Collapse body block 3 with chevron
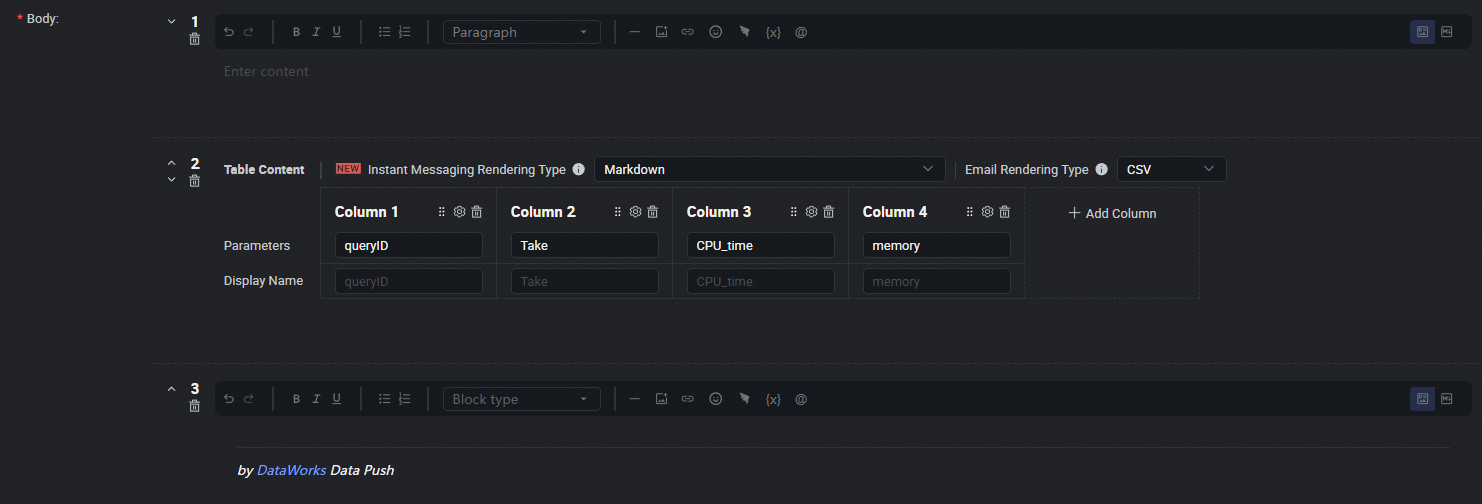The height and width of the screenshot is (504, 1482). coord(171,389)
